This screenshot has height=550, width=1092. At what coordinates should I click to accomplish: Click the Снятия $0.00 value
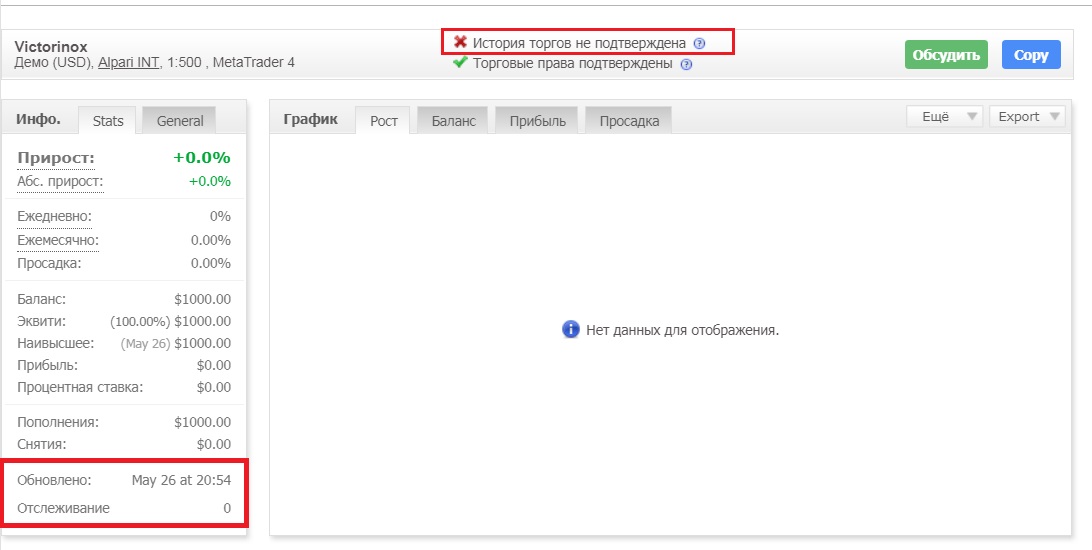(214, 444)
